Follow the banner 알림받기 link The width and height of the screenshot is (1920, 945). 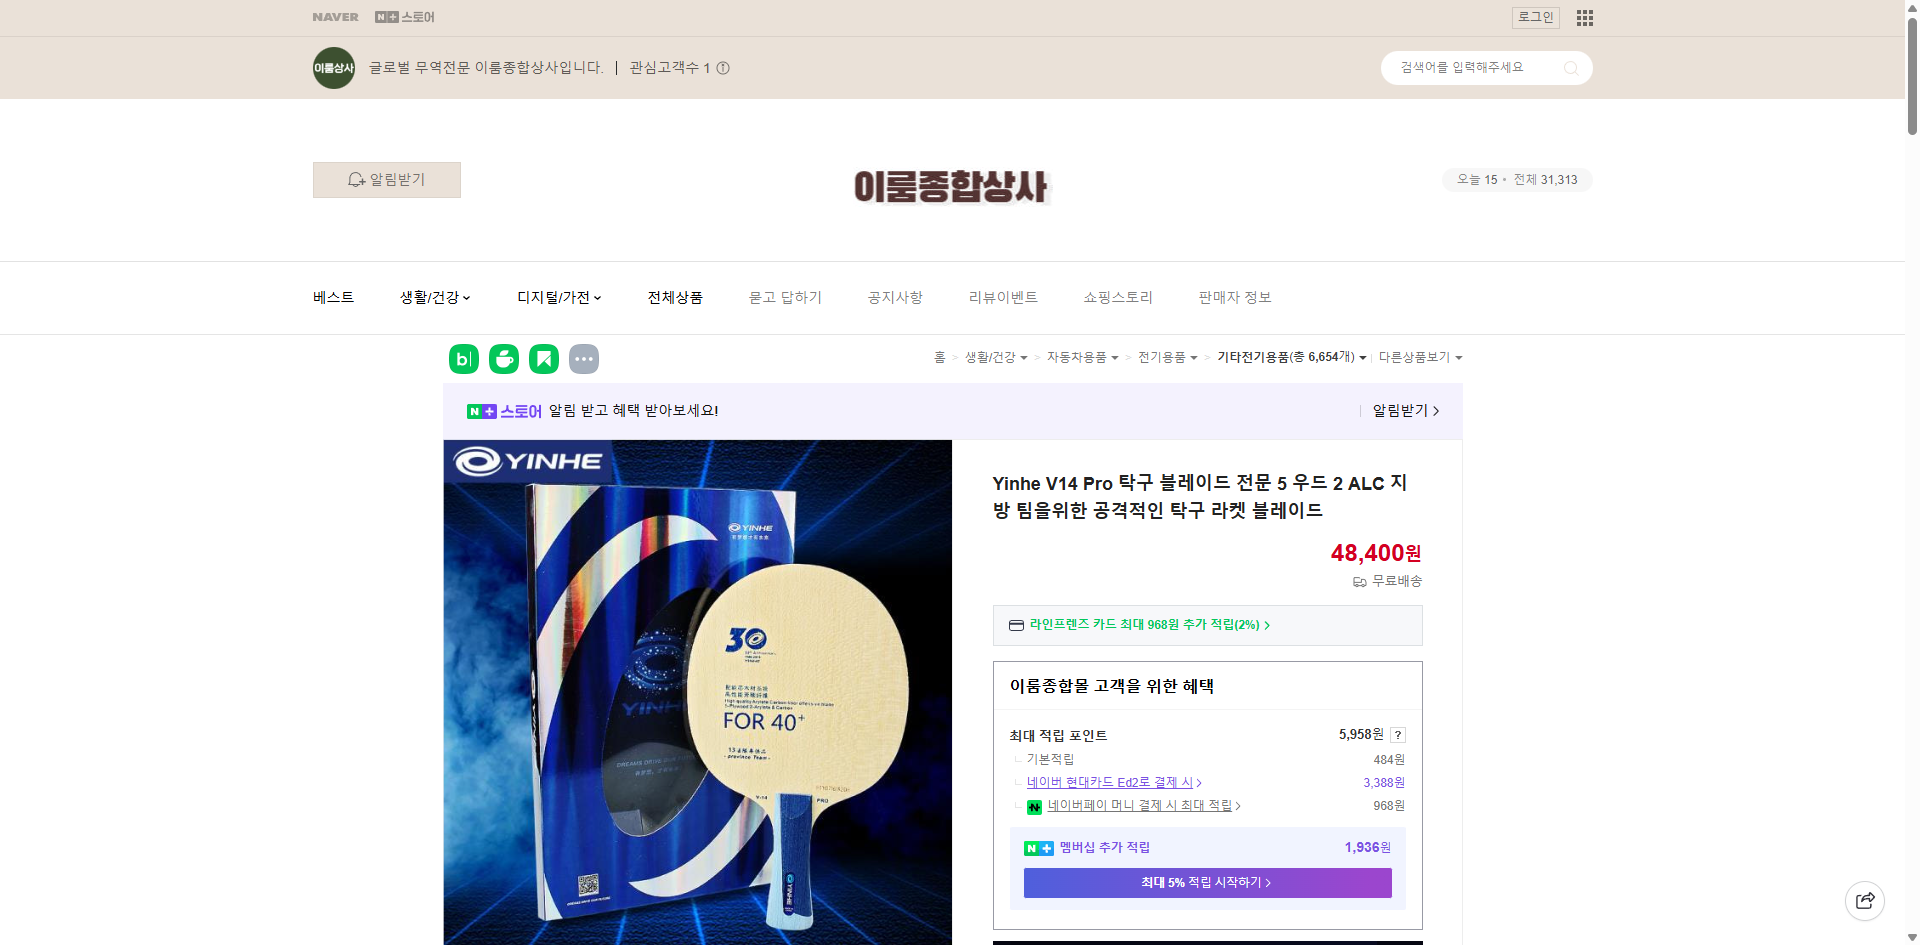1402,410
